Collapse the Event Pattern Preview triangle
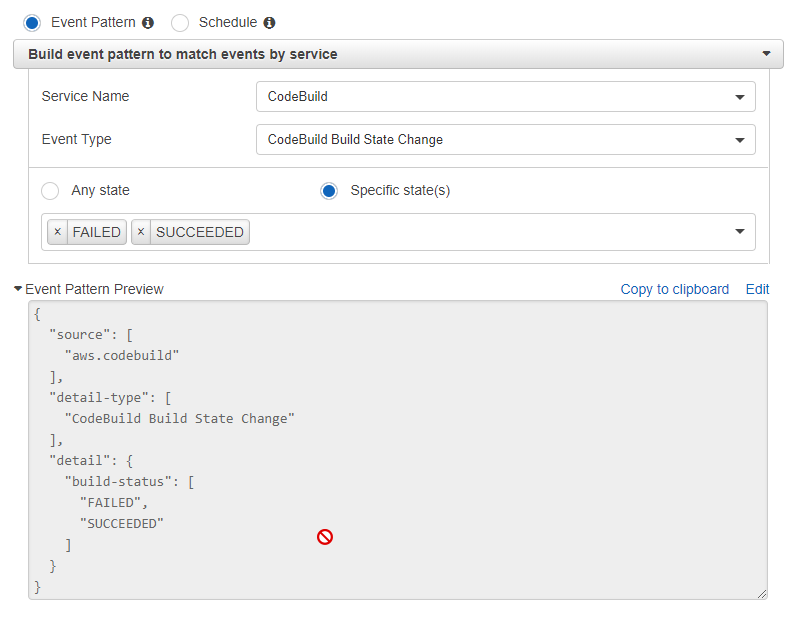 (18, 289)
